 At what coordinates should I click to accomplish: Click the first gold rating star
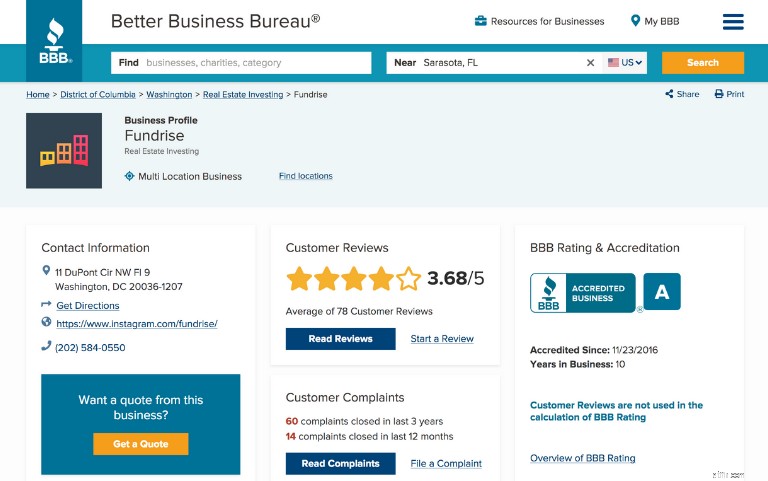coord(299,279)
